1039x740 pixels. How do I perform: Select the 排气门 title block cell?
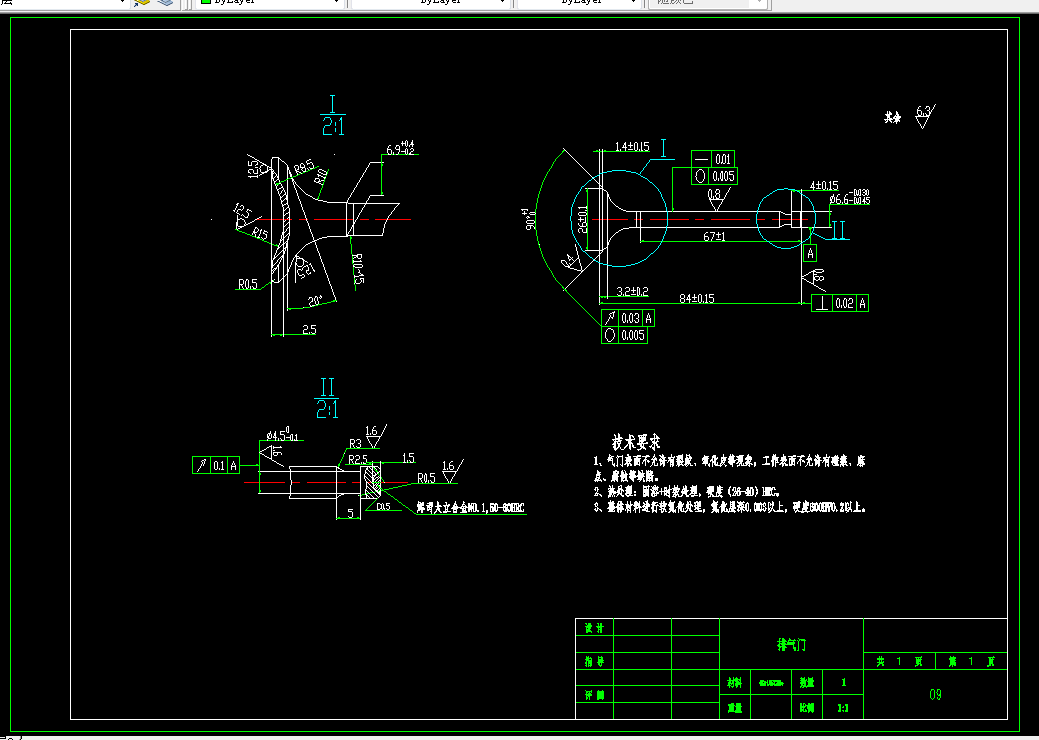point(791,644)
